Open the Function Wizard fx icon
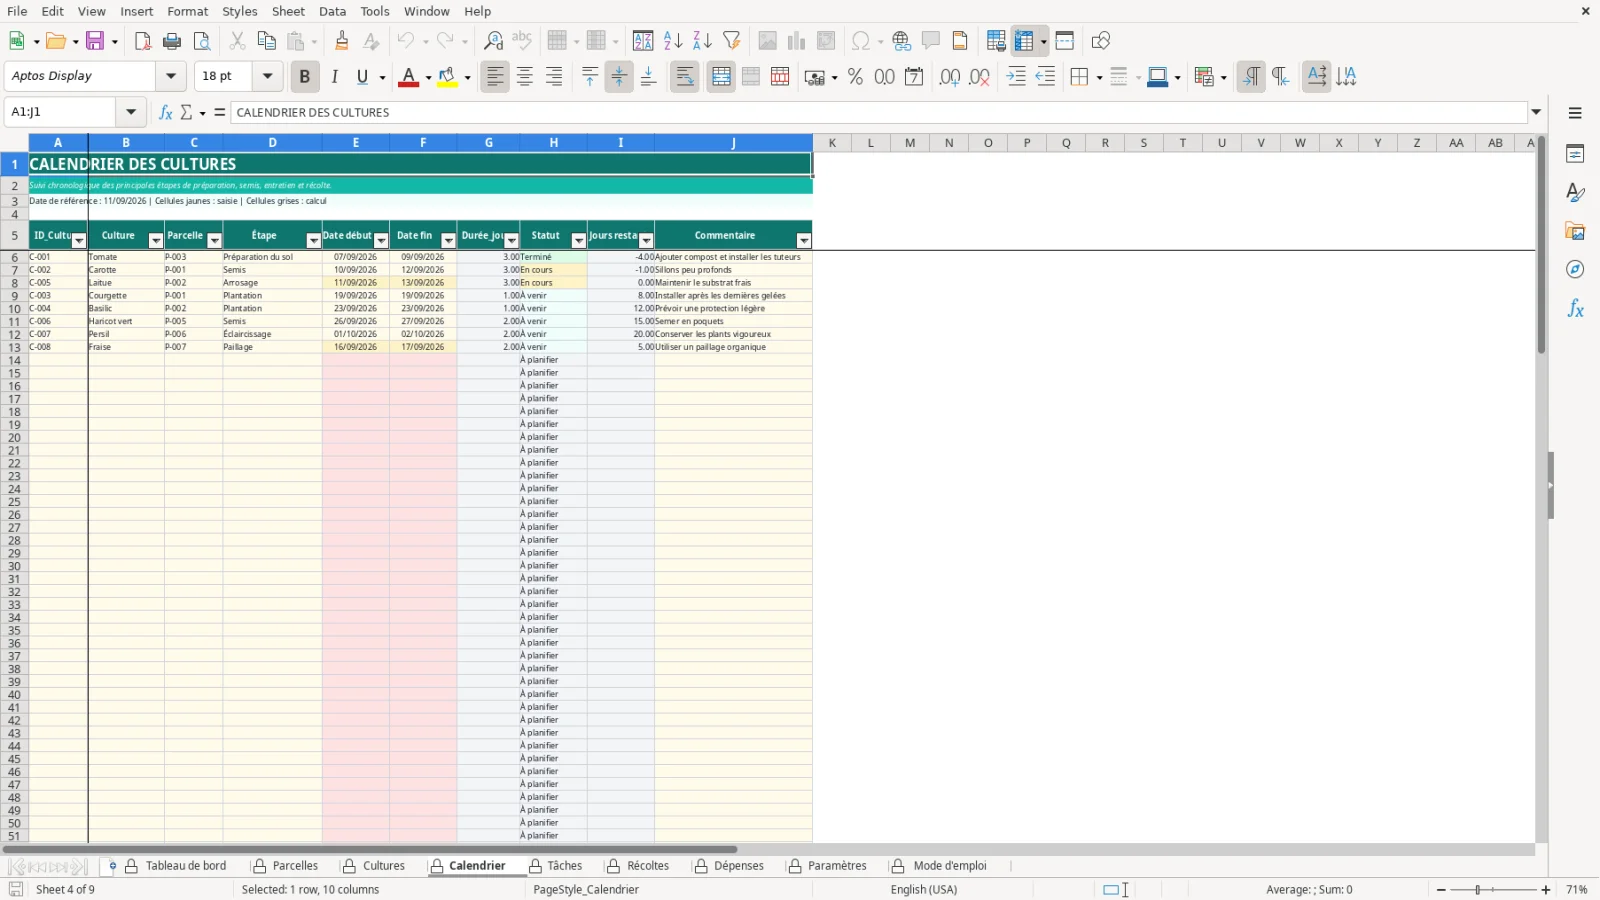 [166, 112]
